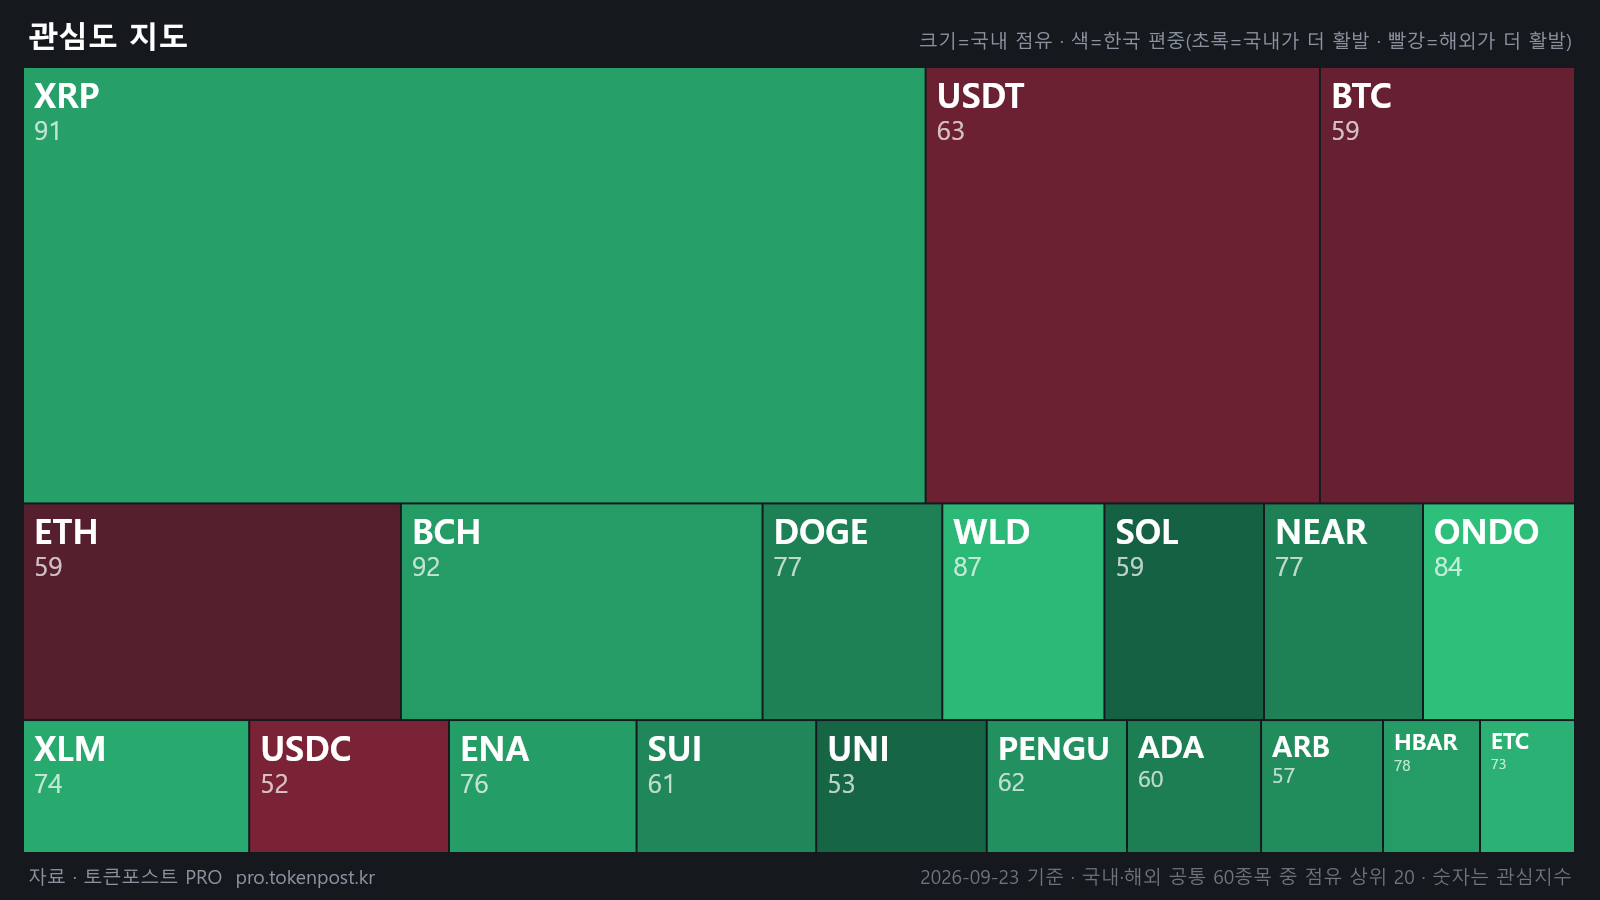Select the dark green UNI tile
The image size is (1600, 900).
click(902, 786)
